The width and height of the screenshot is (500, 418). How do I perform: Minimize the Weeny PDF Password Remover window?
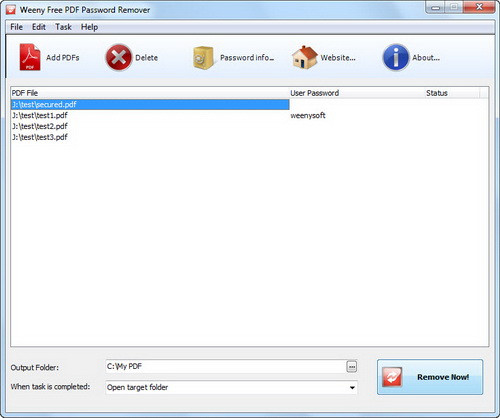(x=435, y=7)
